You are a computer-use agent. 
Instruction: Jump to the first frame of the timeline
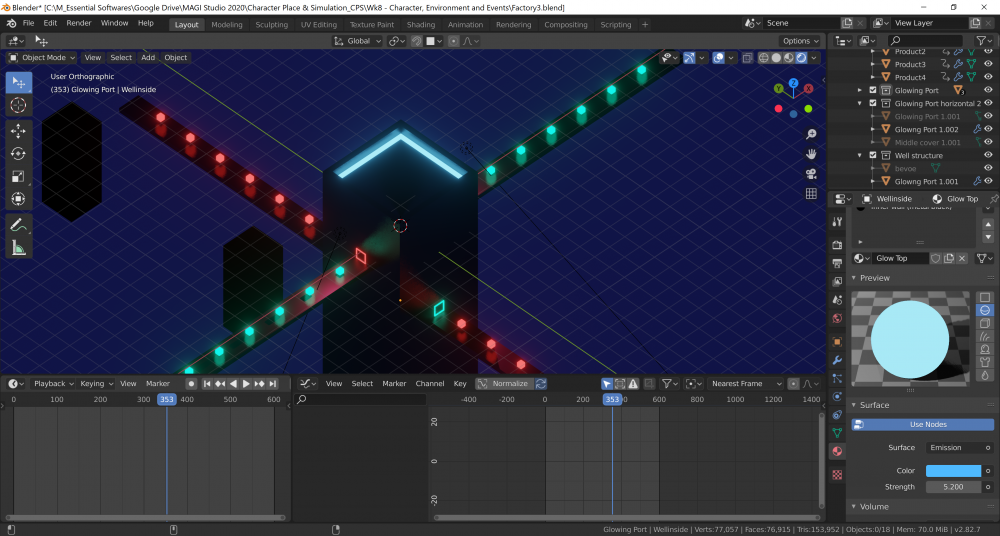pyautogui.click(x=207, y=383)
